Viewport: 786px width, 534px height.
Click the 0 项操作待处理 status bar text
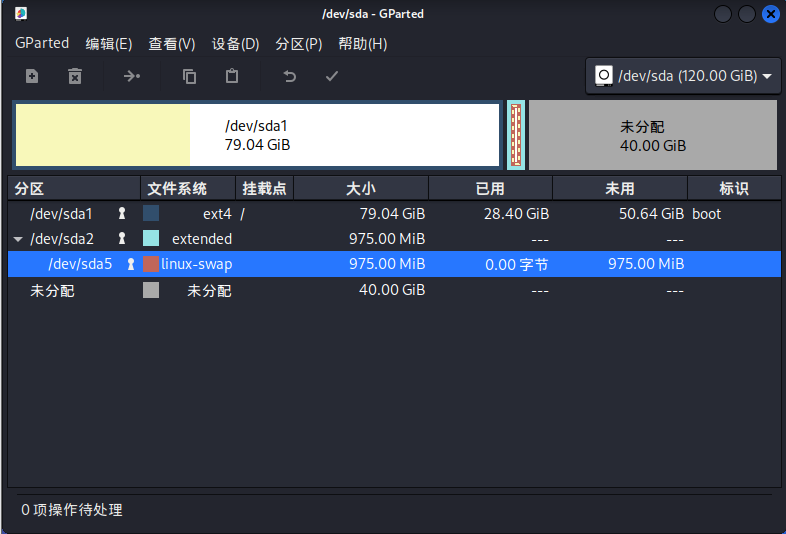(72, 510)
